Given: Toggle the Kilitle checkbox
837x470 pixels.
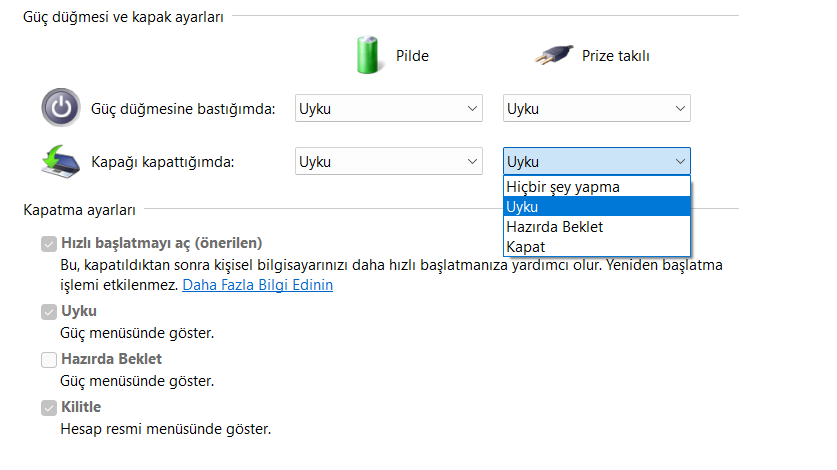Looking at the screenshot, I should pos(49,408).
